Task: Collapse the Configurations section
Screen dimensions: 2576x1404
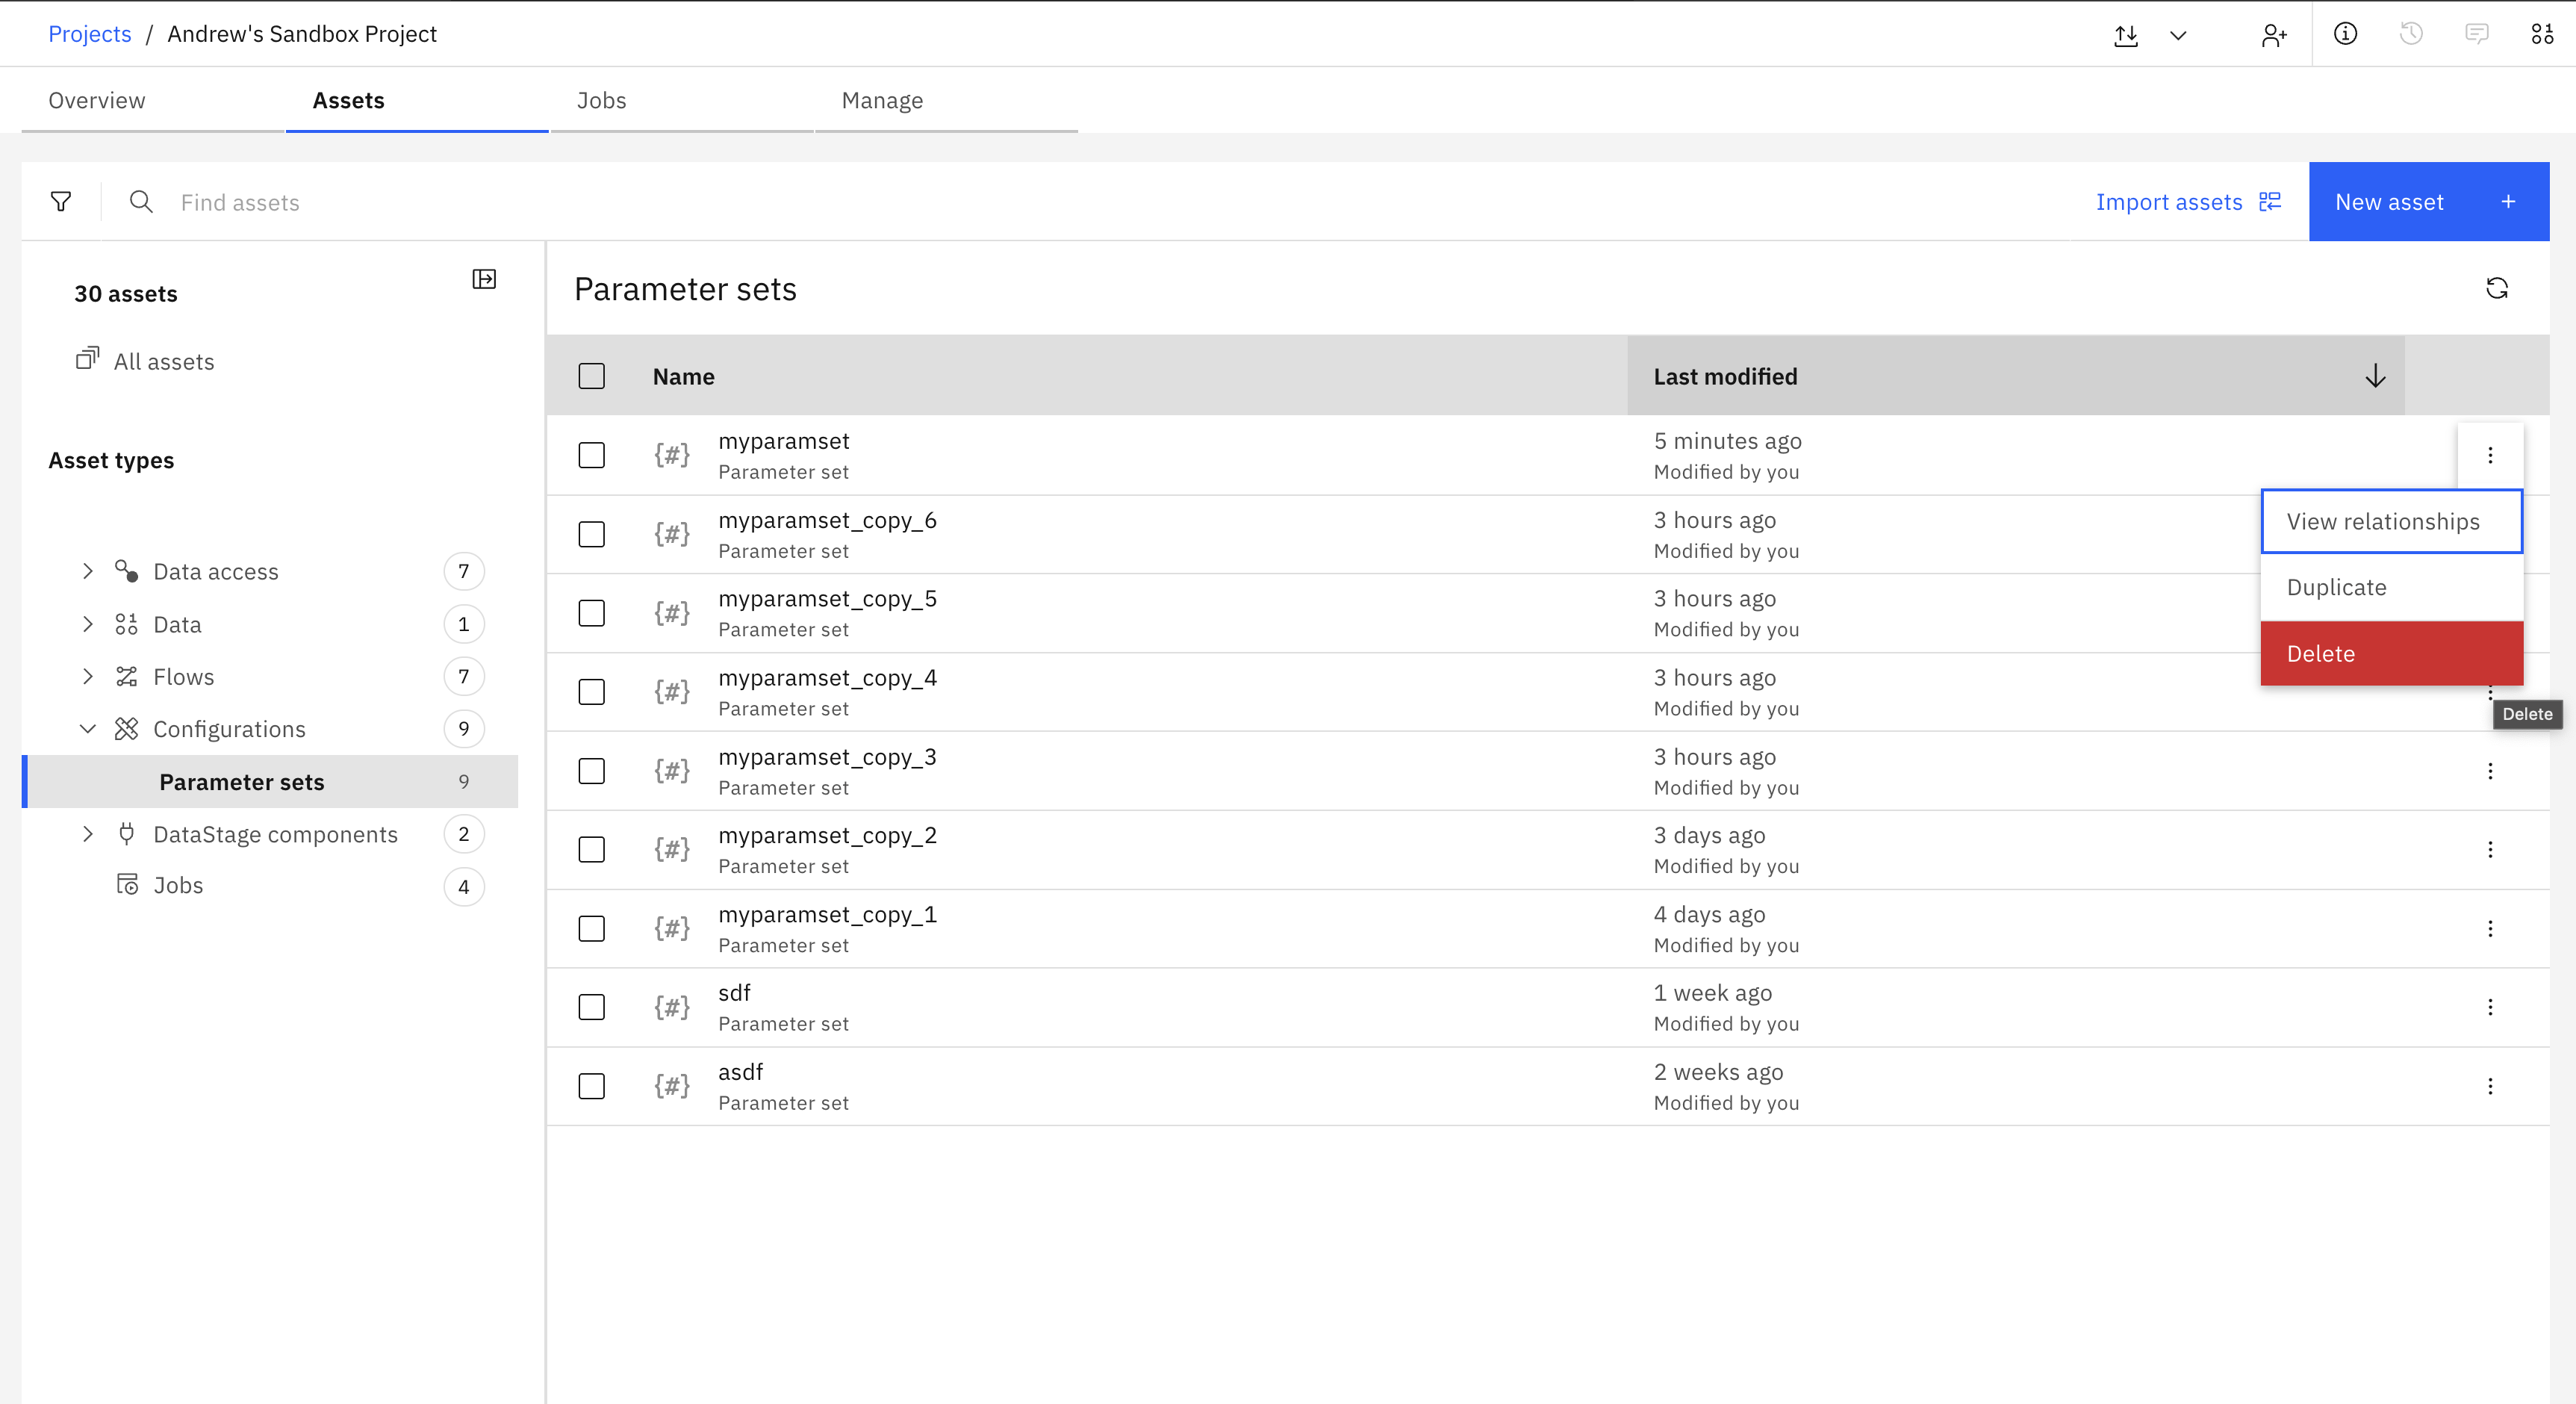Action: (88, 729)
